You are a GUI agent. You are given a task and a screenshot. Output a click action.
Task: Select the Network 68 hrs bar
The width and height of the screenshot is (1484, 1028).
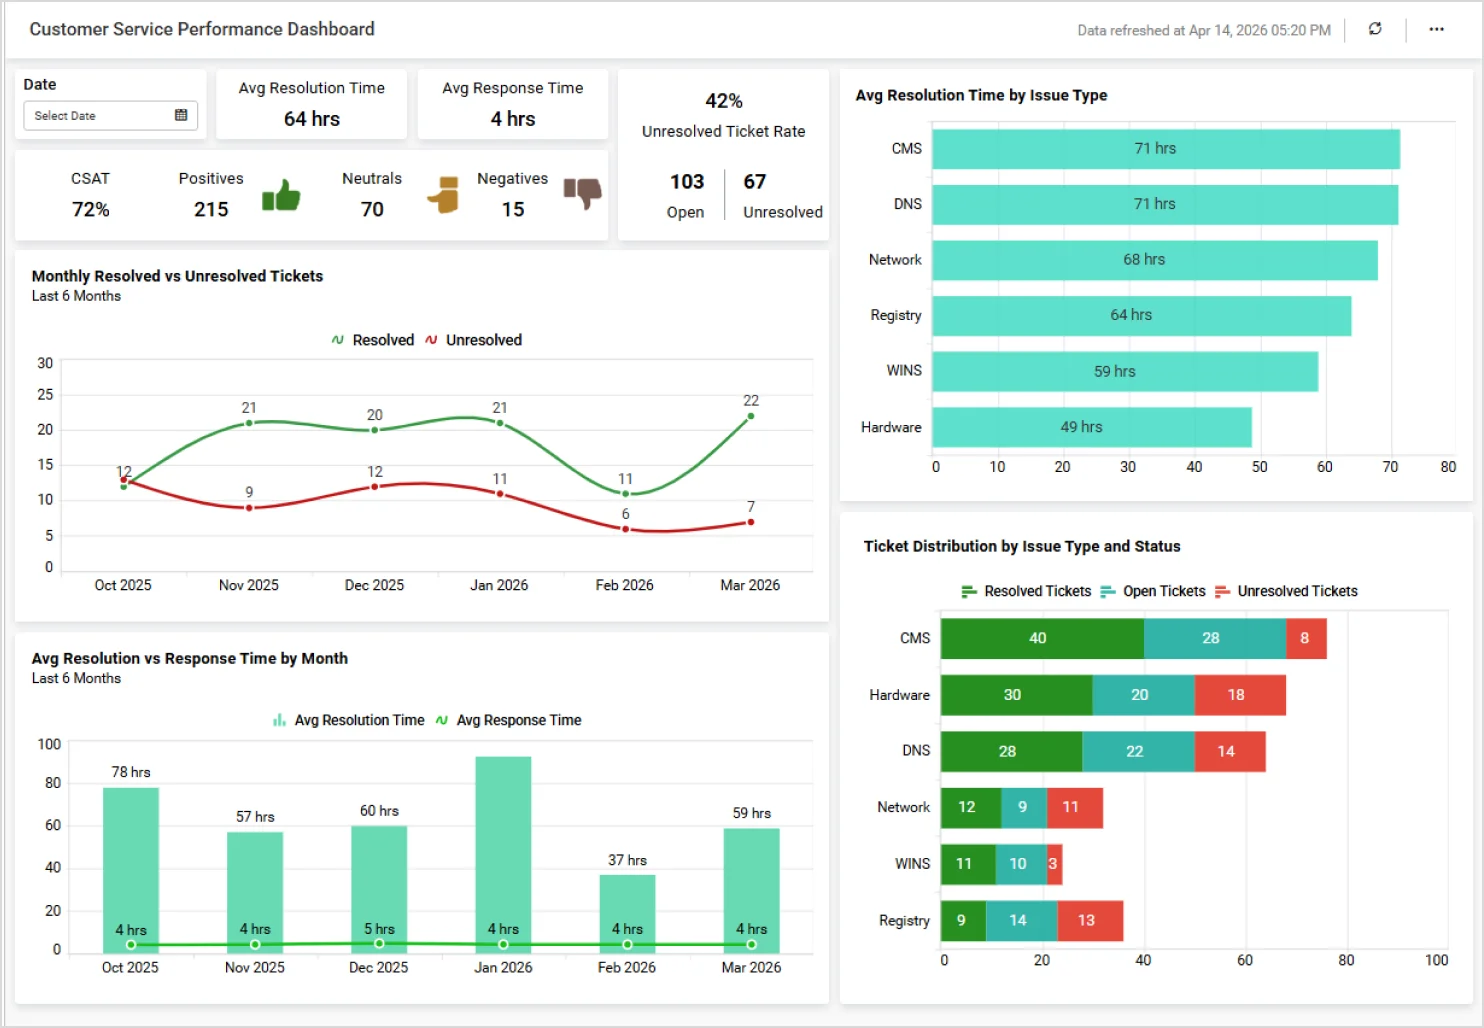(1155, 260)
